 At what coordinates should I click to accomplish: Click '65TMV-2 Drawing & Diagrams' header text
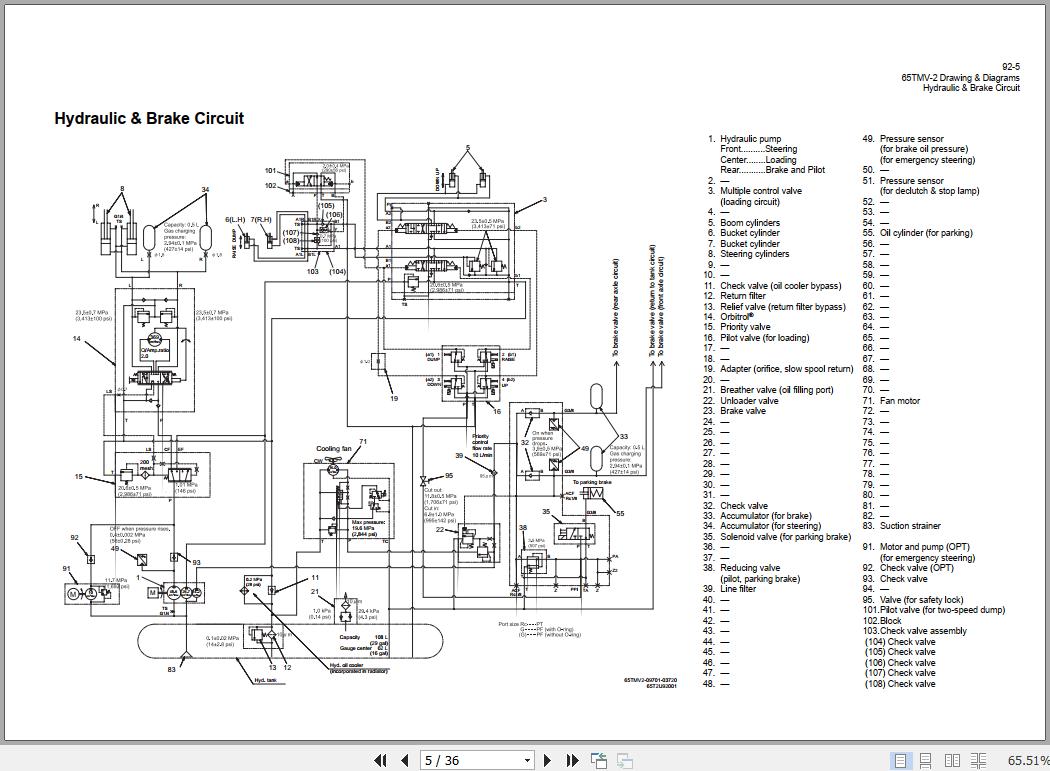(x=960, y=77)
